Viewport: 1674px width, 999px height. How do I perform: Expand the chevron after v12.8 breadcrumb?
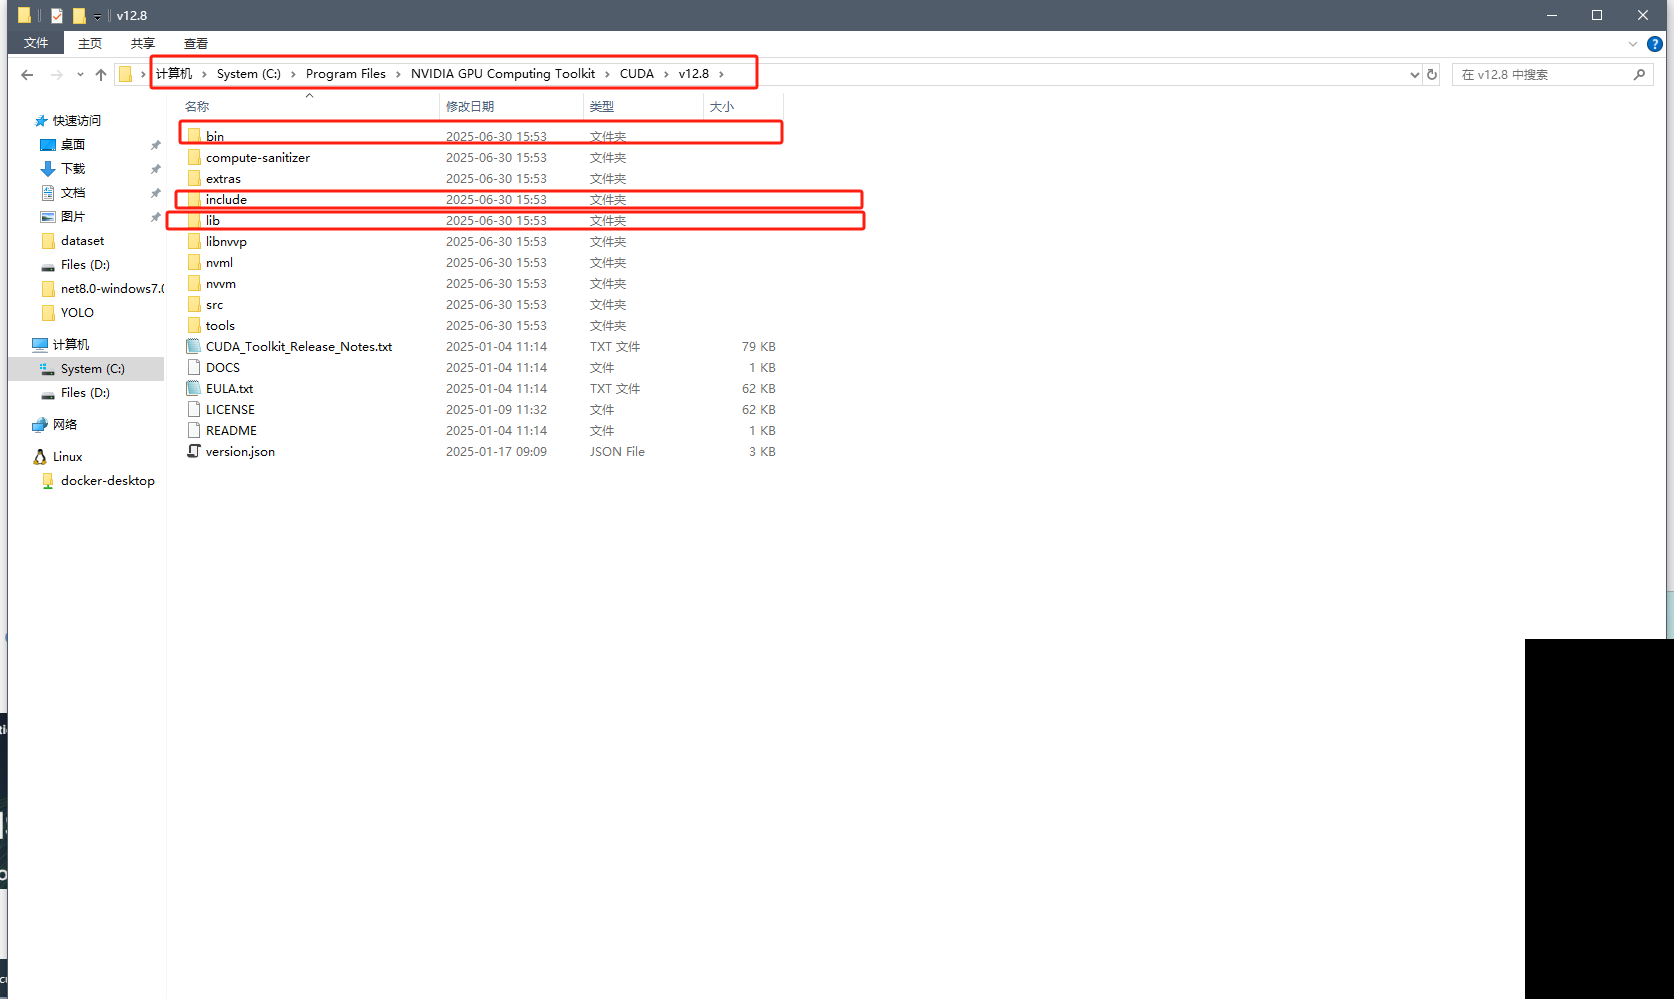[721, 74]
